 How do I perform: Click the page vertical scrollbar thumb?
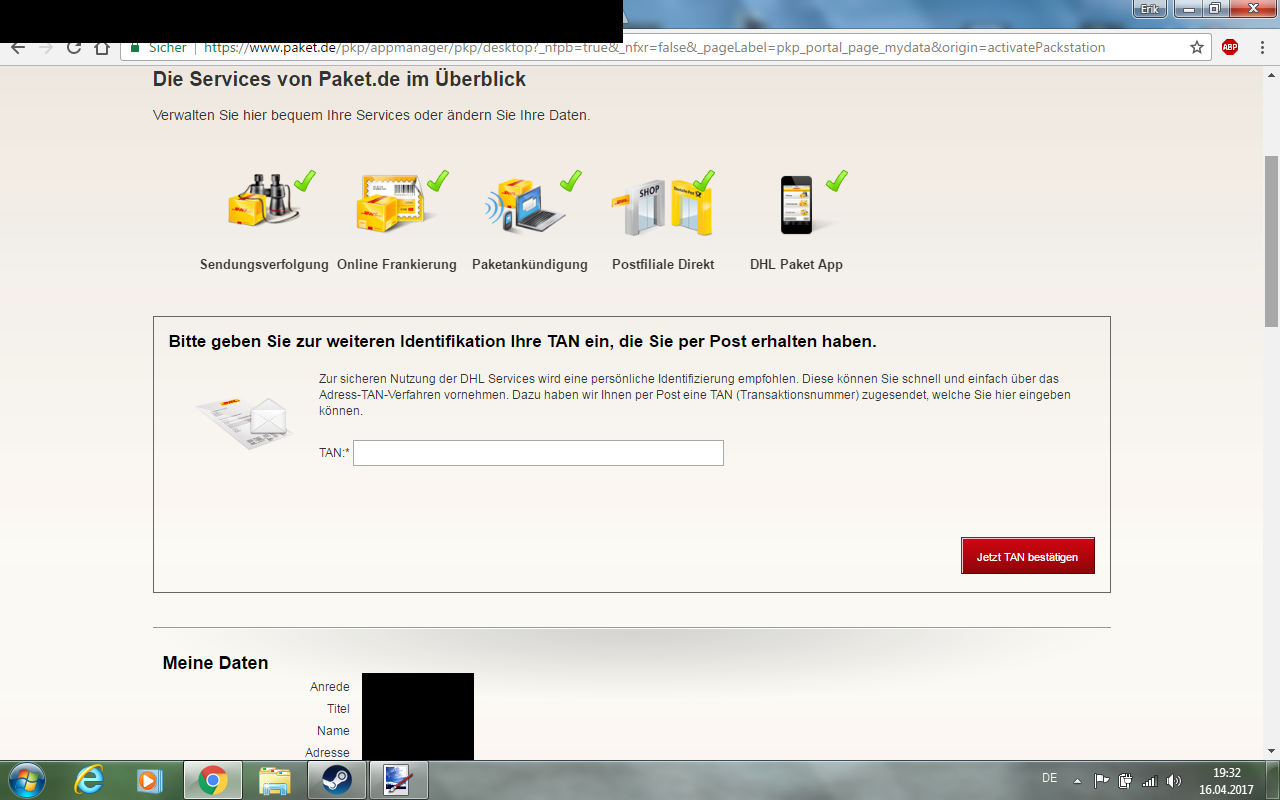point(1271,241)
